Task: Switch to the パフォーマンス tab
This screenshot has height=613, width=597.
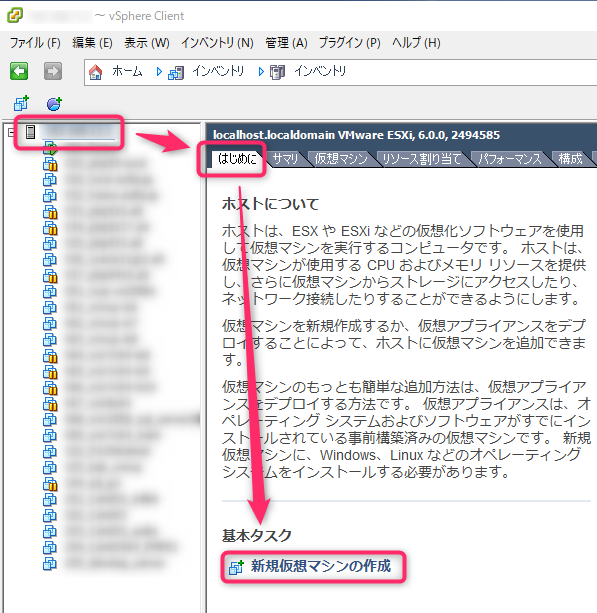Action: click(510, 159)
